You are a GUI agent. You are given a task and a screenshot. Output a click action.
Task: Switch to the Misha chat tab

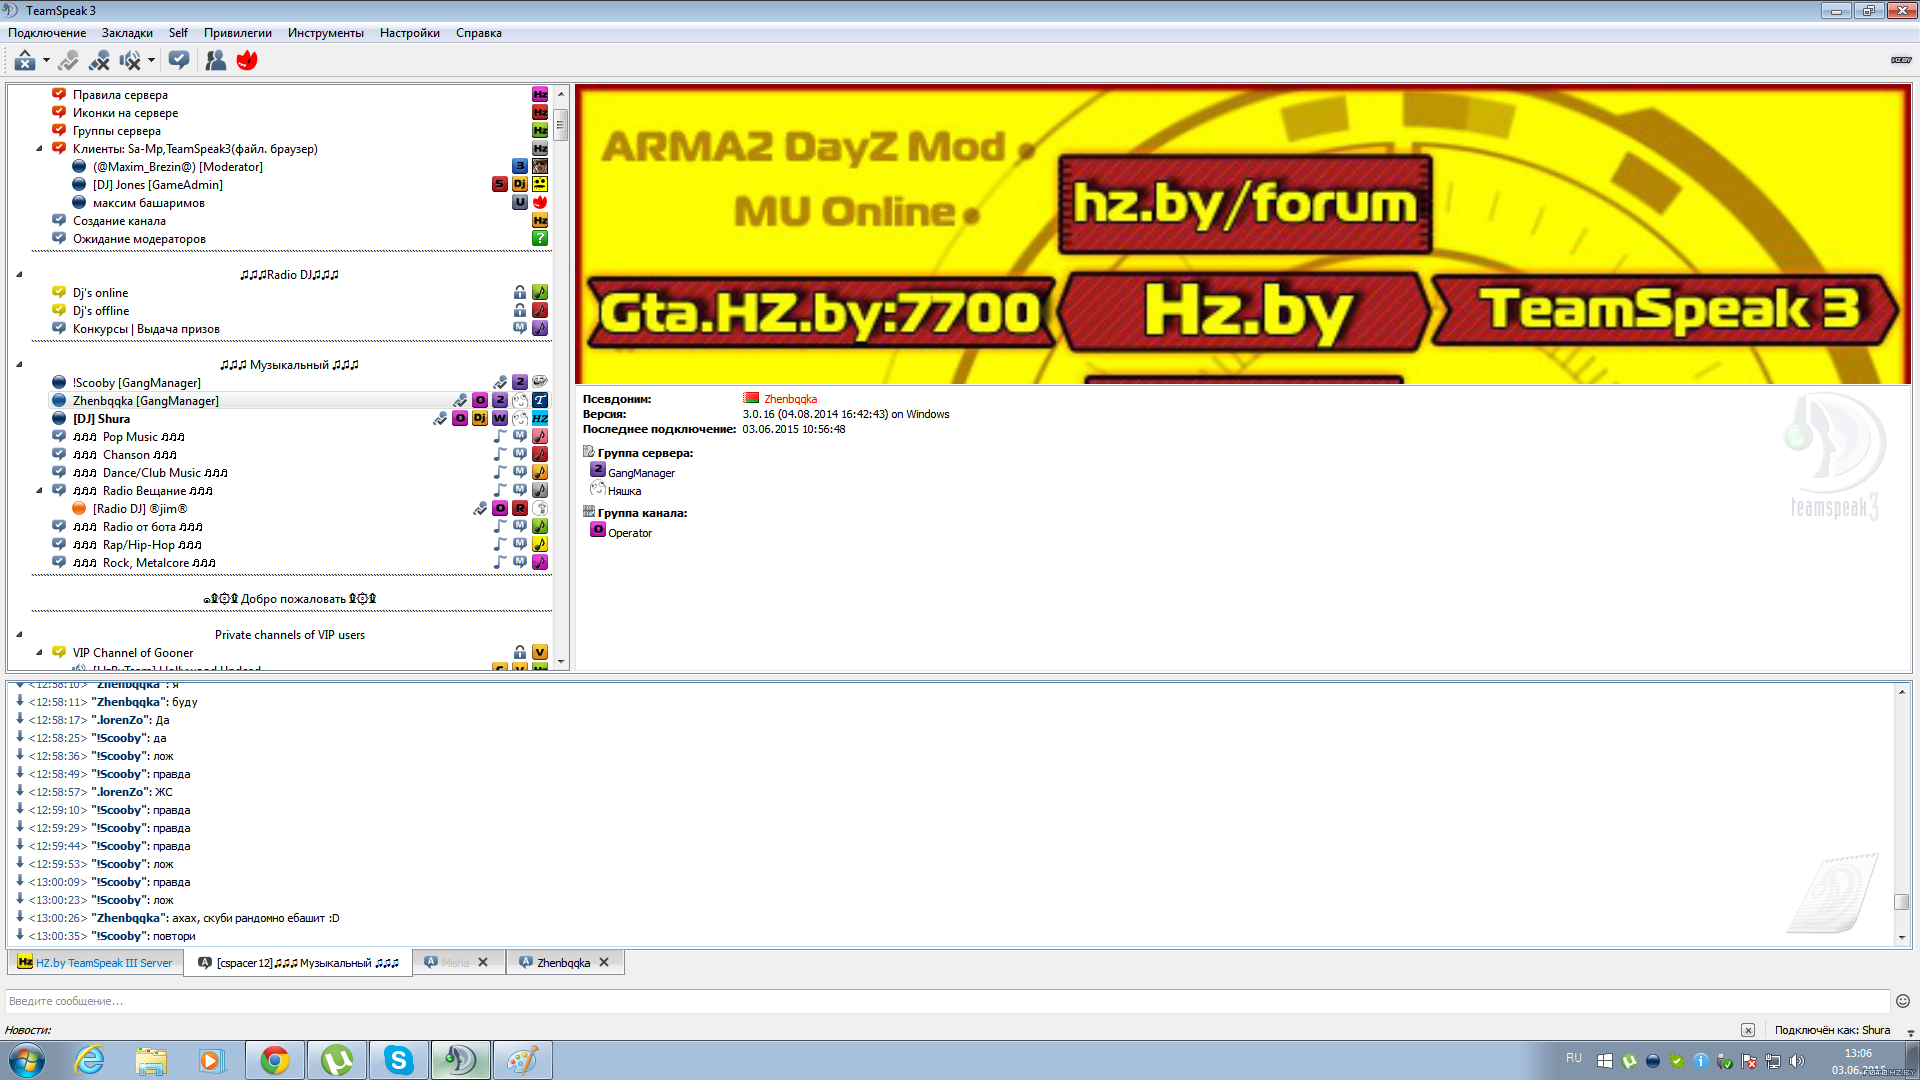447,963
